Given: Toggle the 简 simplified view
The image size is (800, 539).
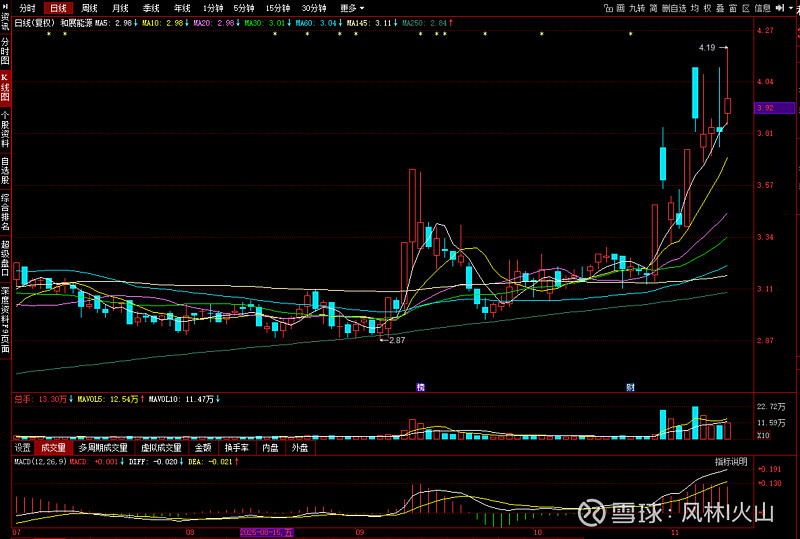Looking at the screenshot, I should 653,8.
